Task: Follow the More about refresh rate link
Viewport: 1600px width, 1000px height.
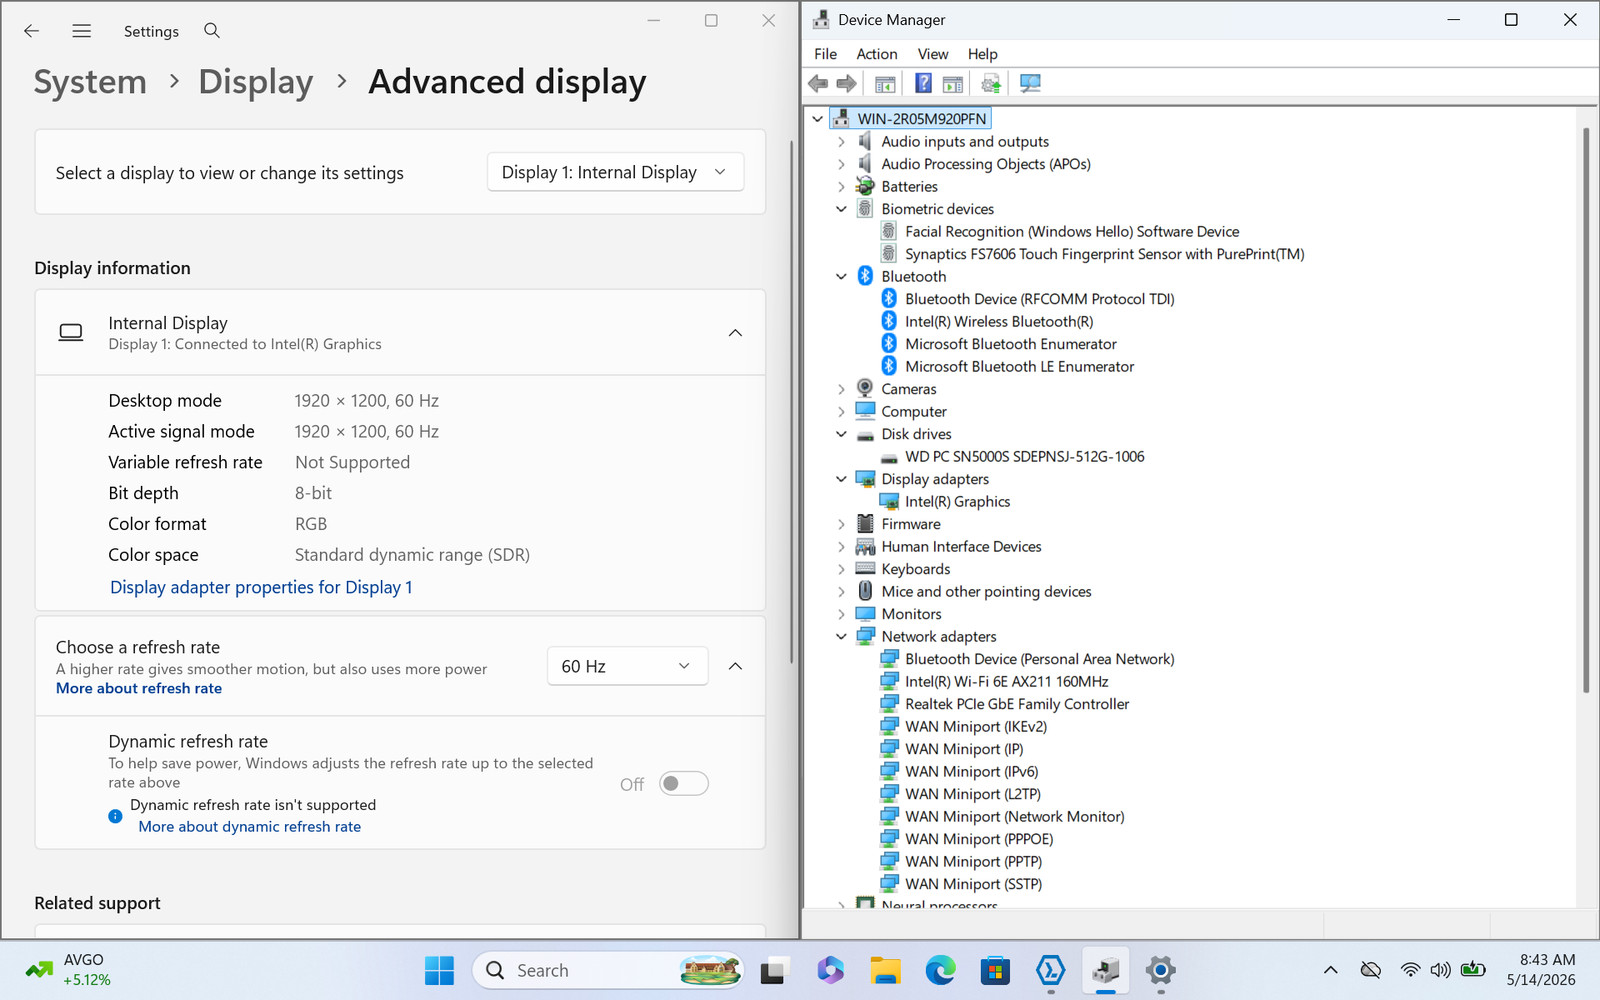Action: [x=139, y=688]
